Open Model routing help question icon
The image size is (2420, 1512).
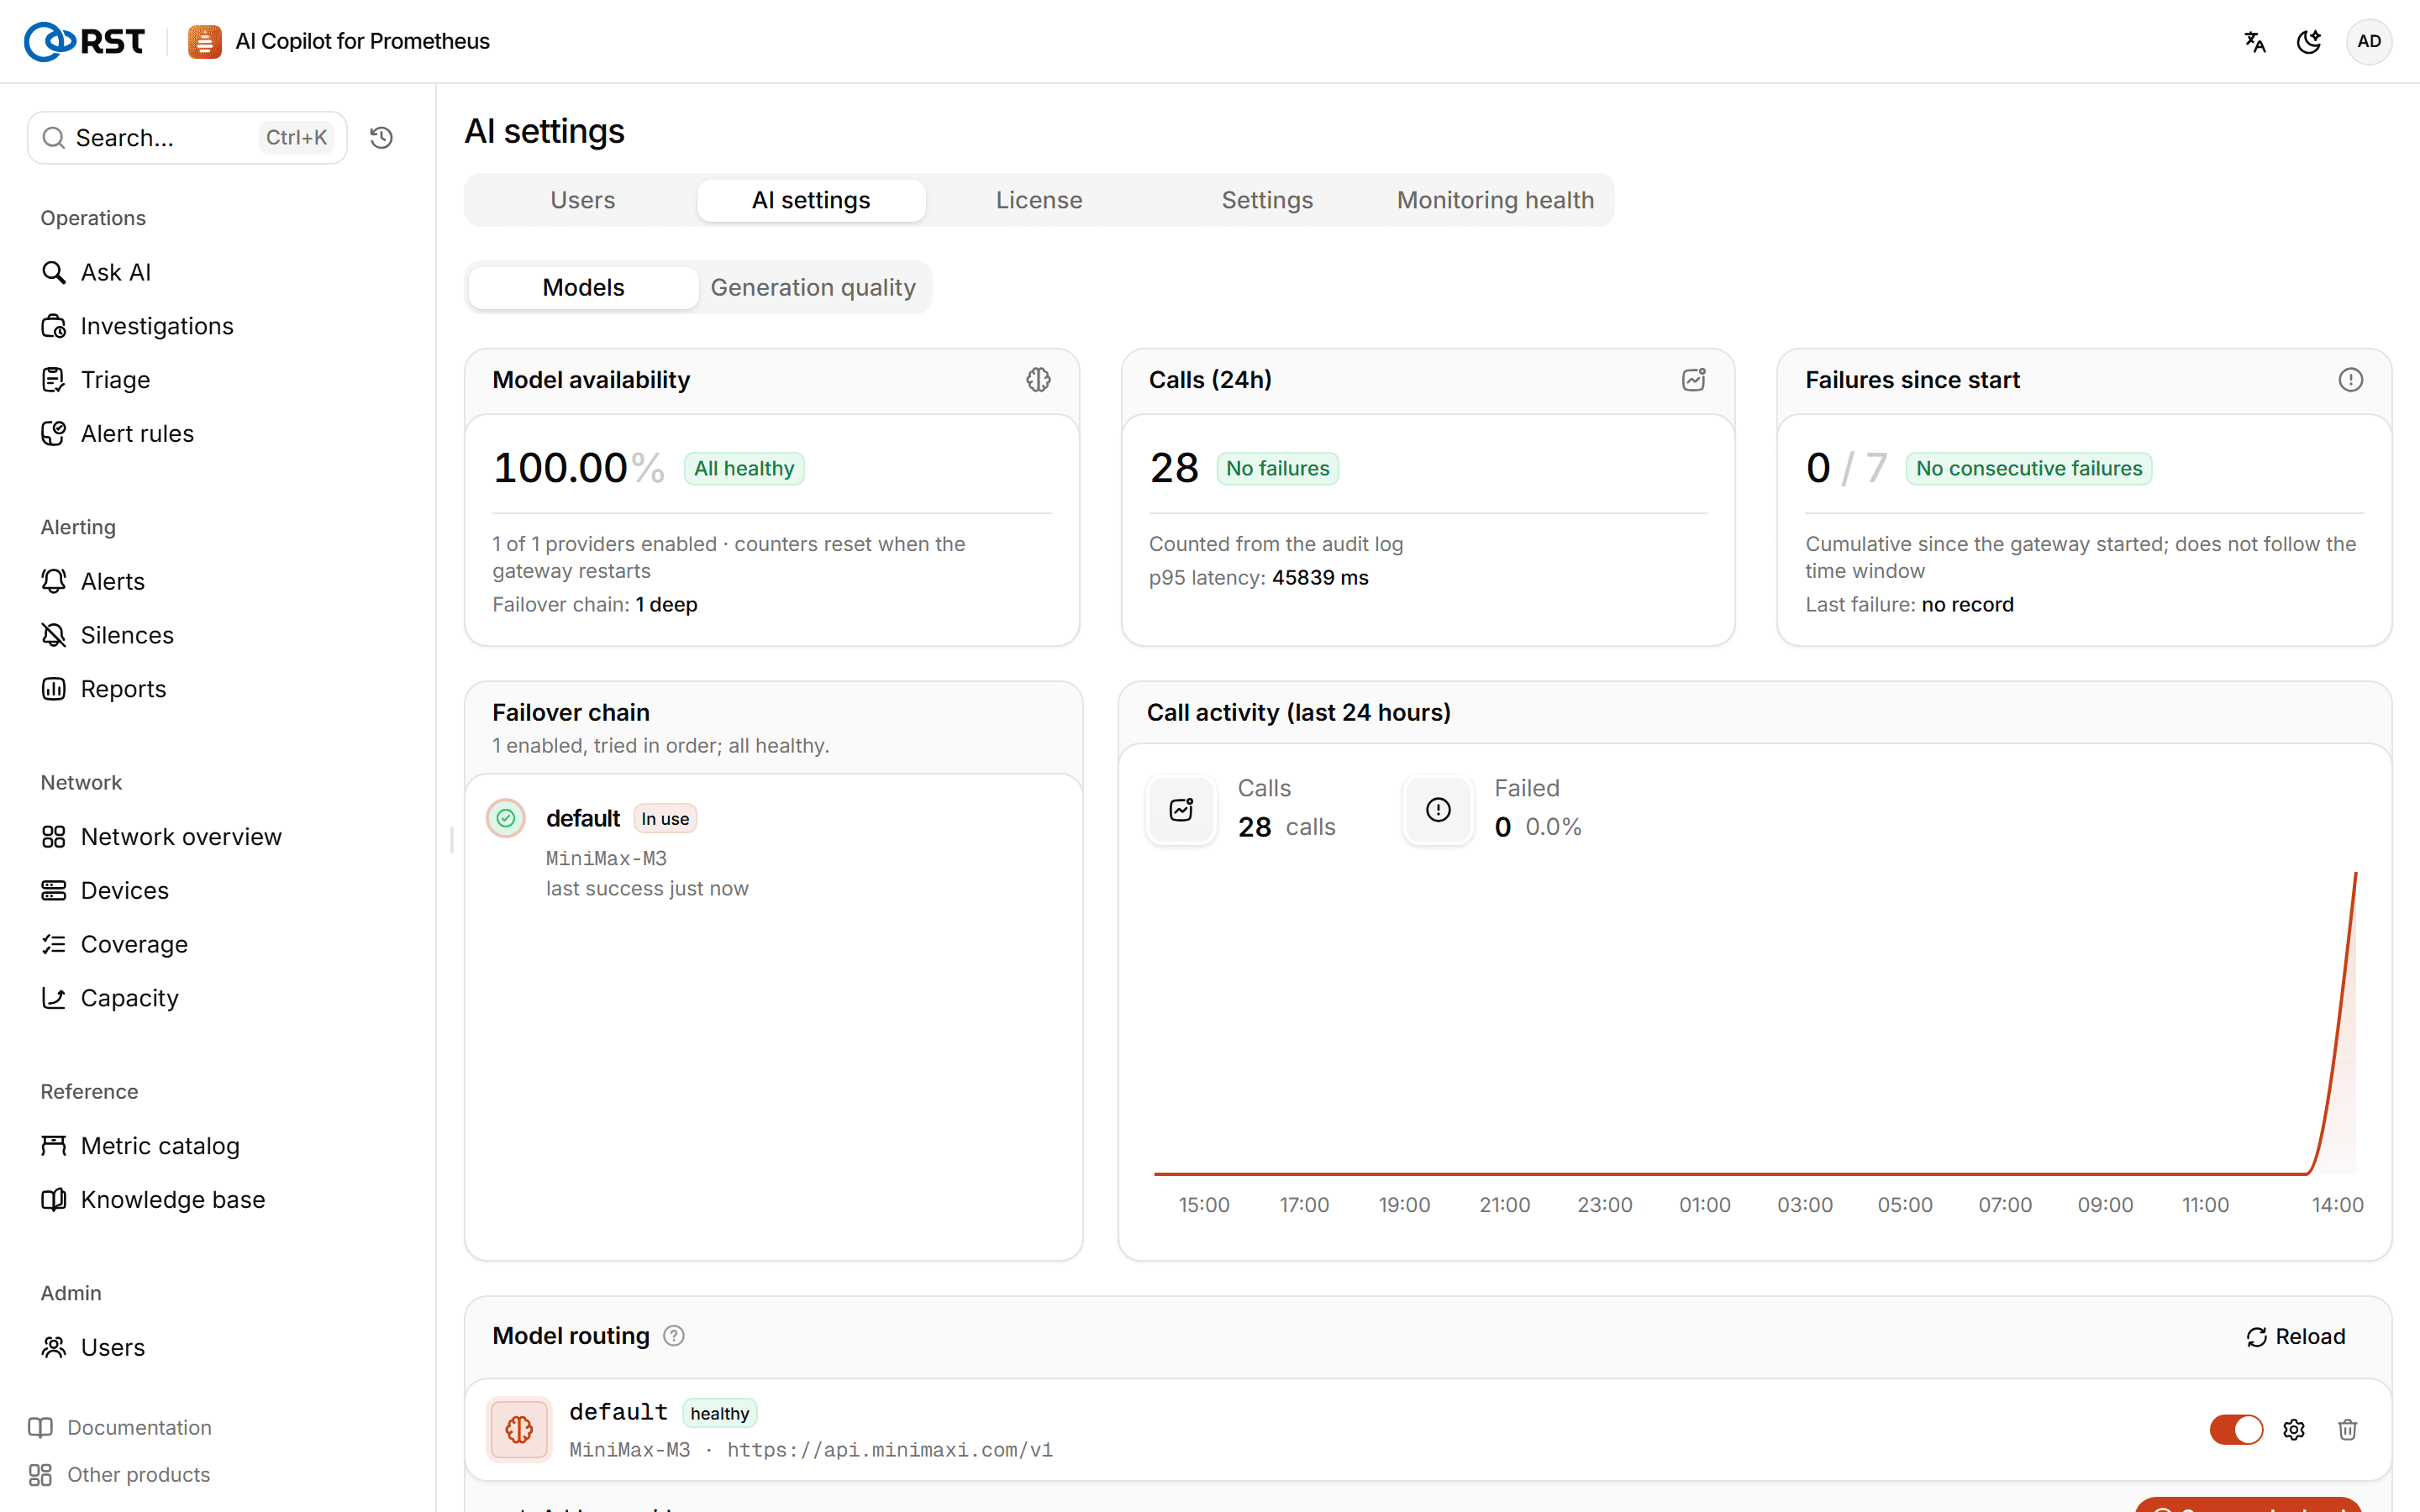(x=674, y=1336)
